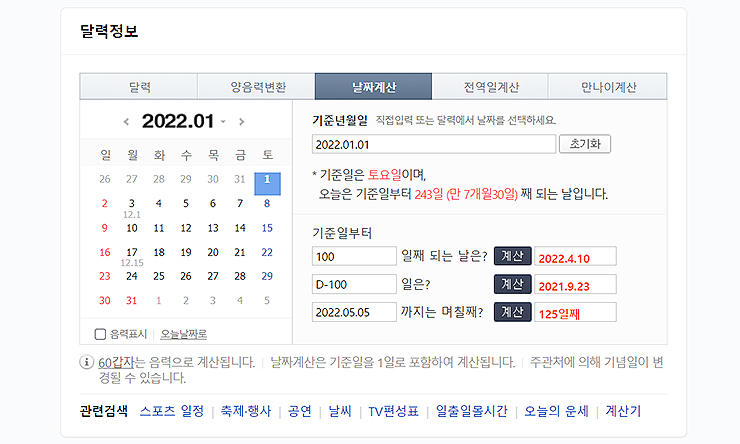740x444 pixels.
Task: Click the info icon beside 60갑자 note
Action: 86,362
